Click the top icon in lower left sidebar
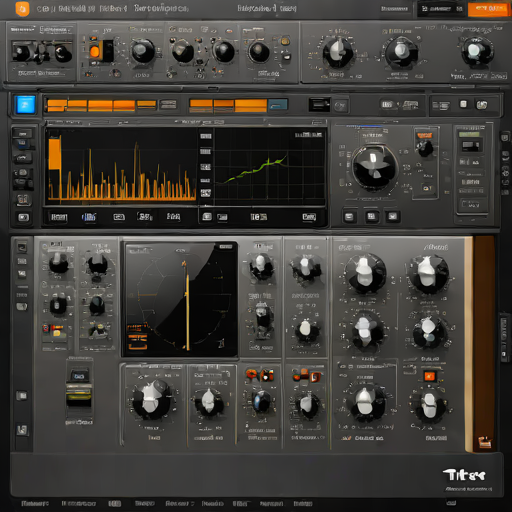This screenshot has height=512, width=512. point(22,247)
